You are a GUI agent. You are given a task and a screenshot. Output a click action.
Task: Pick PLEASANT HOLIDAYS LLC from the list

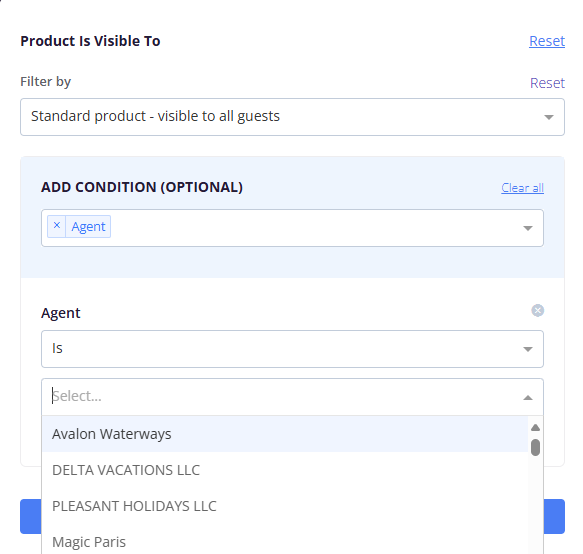[x=285, y=506]
